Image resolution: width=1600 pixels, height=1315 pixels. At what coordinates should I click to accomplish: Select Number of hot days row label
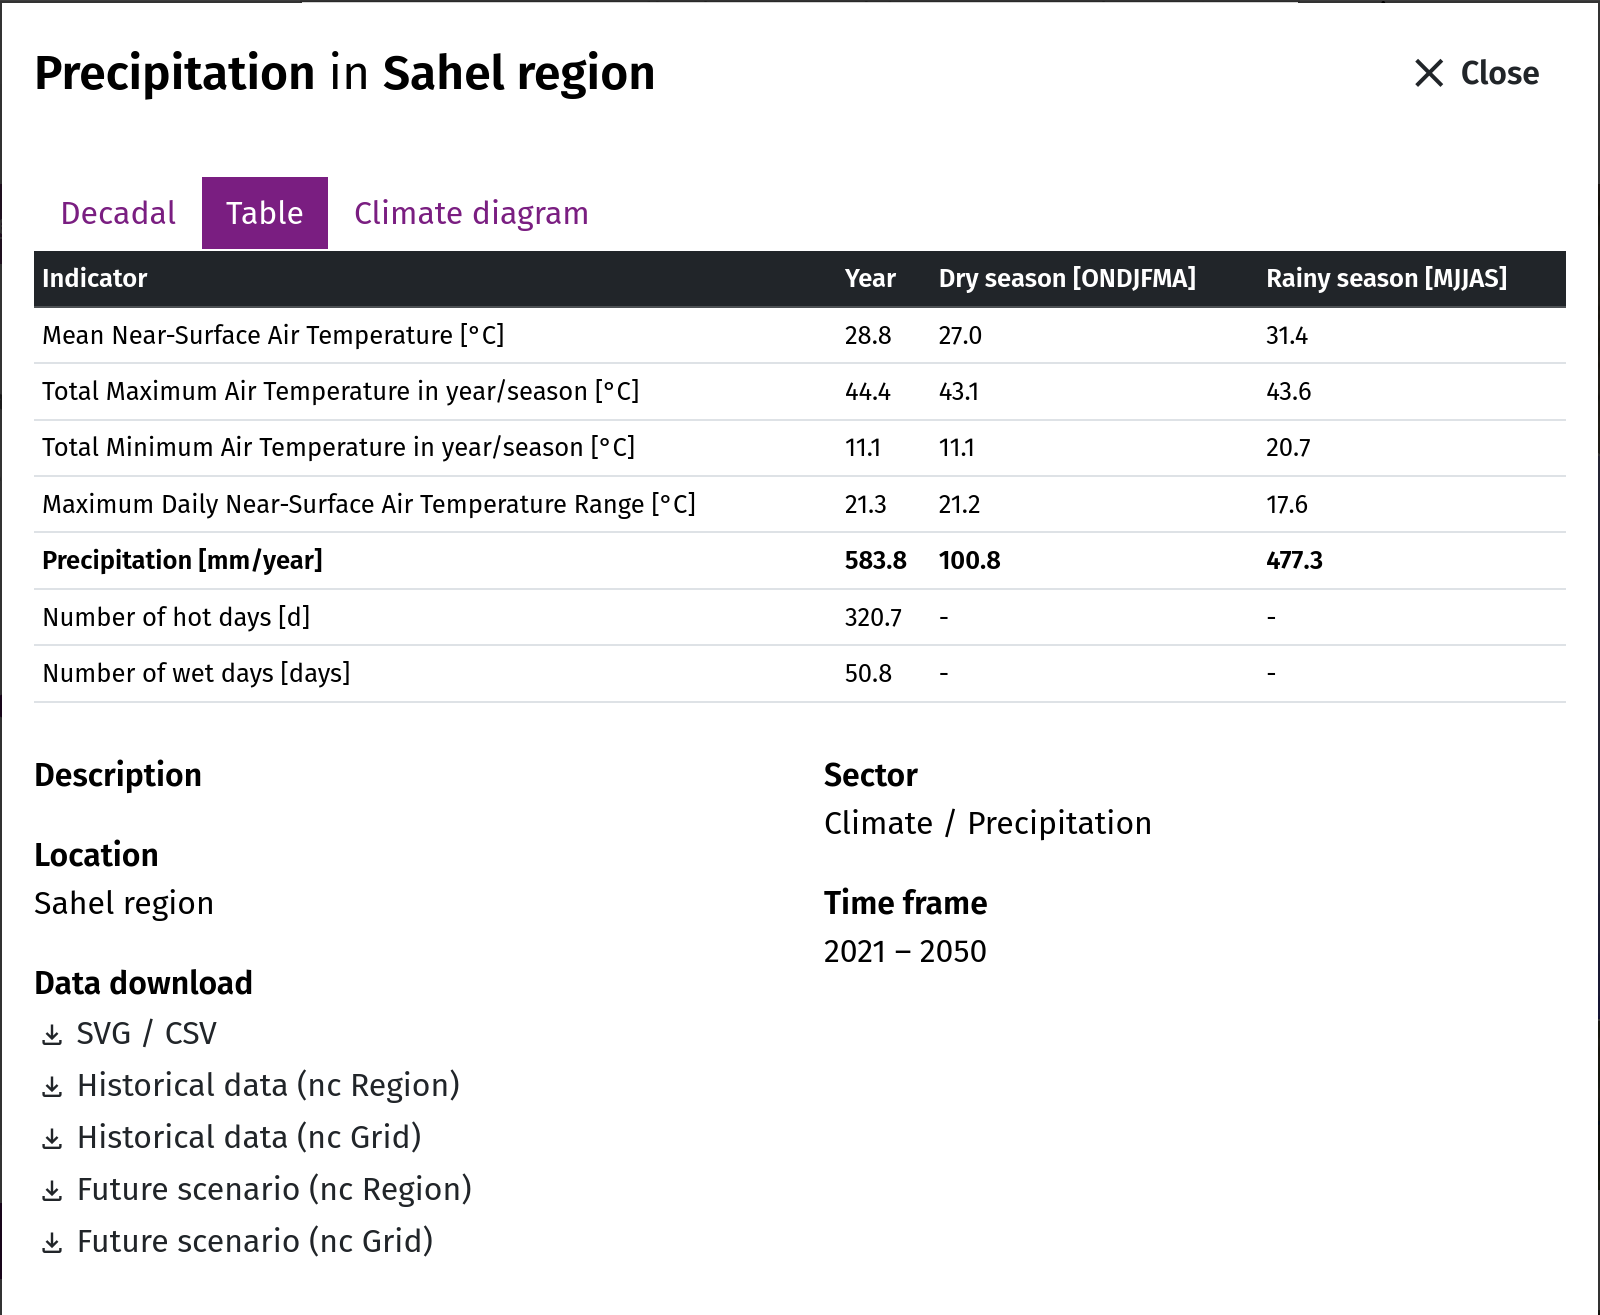[176, 617]
